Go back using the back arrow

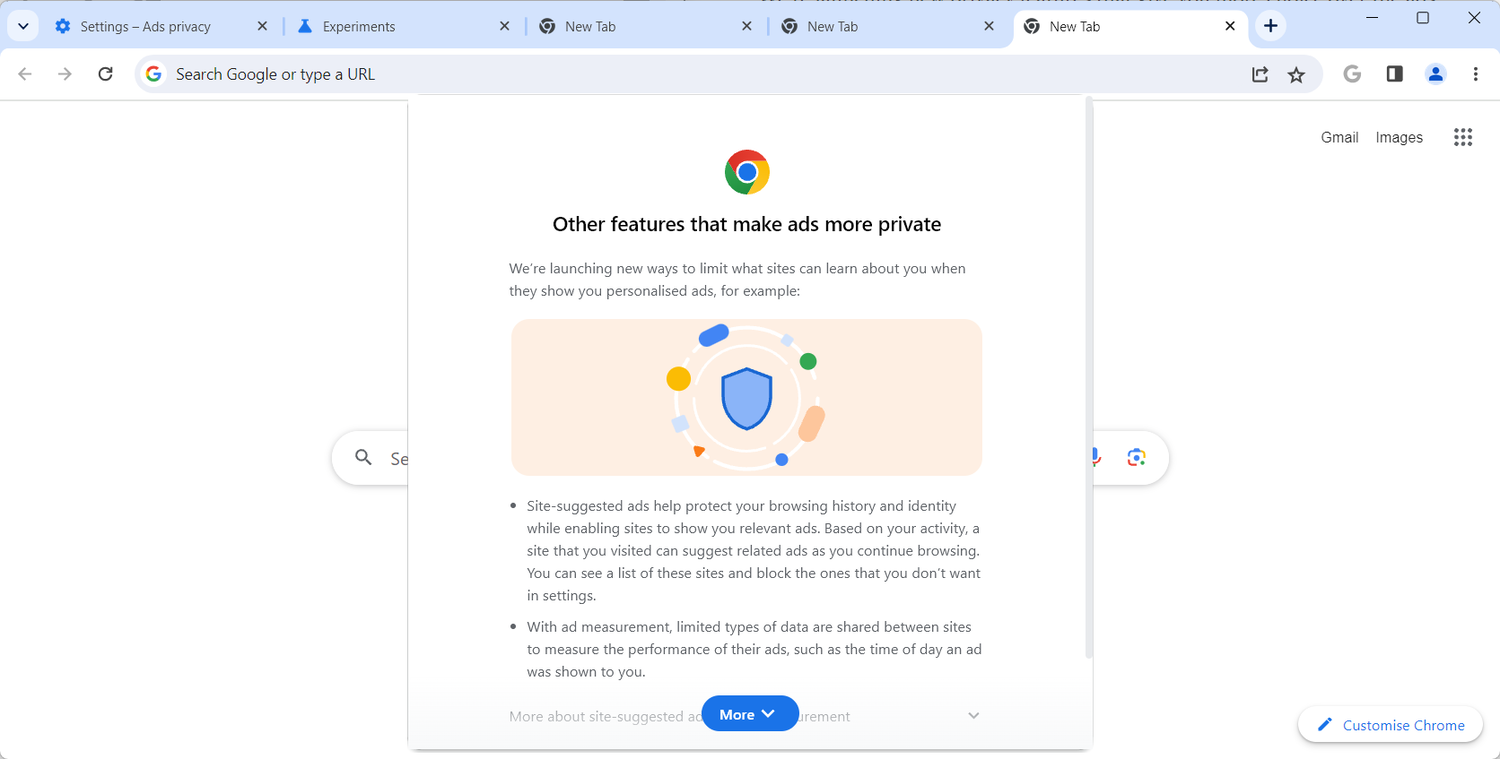point(25,74)
